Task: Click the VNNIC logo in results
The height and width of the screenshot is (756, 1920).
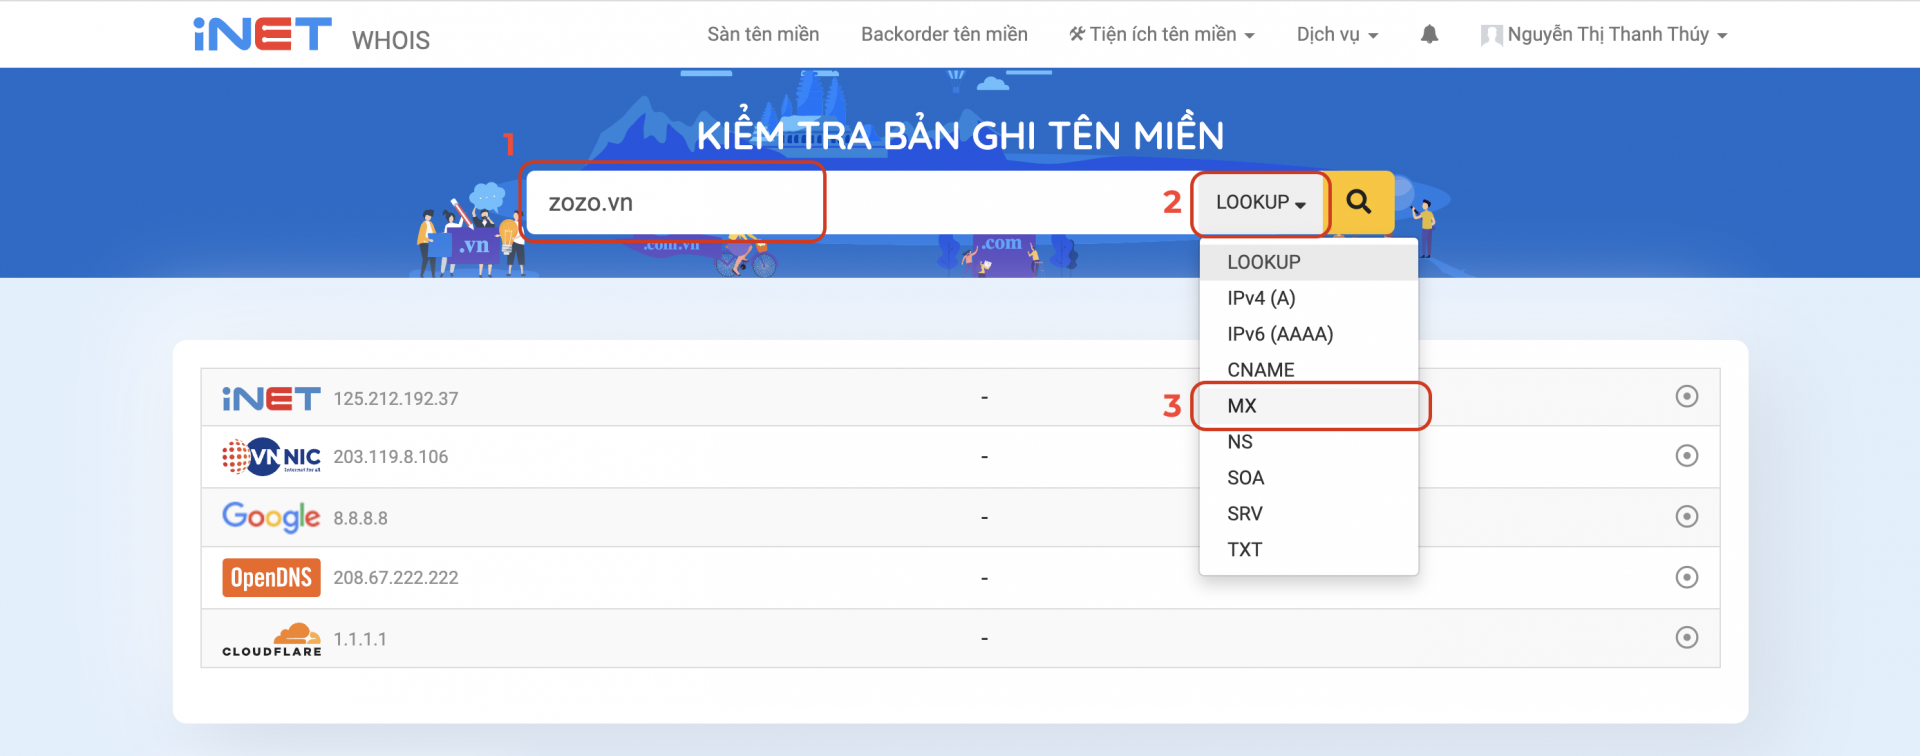Action: (x=271, y=457)
